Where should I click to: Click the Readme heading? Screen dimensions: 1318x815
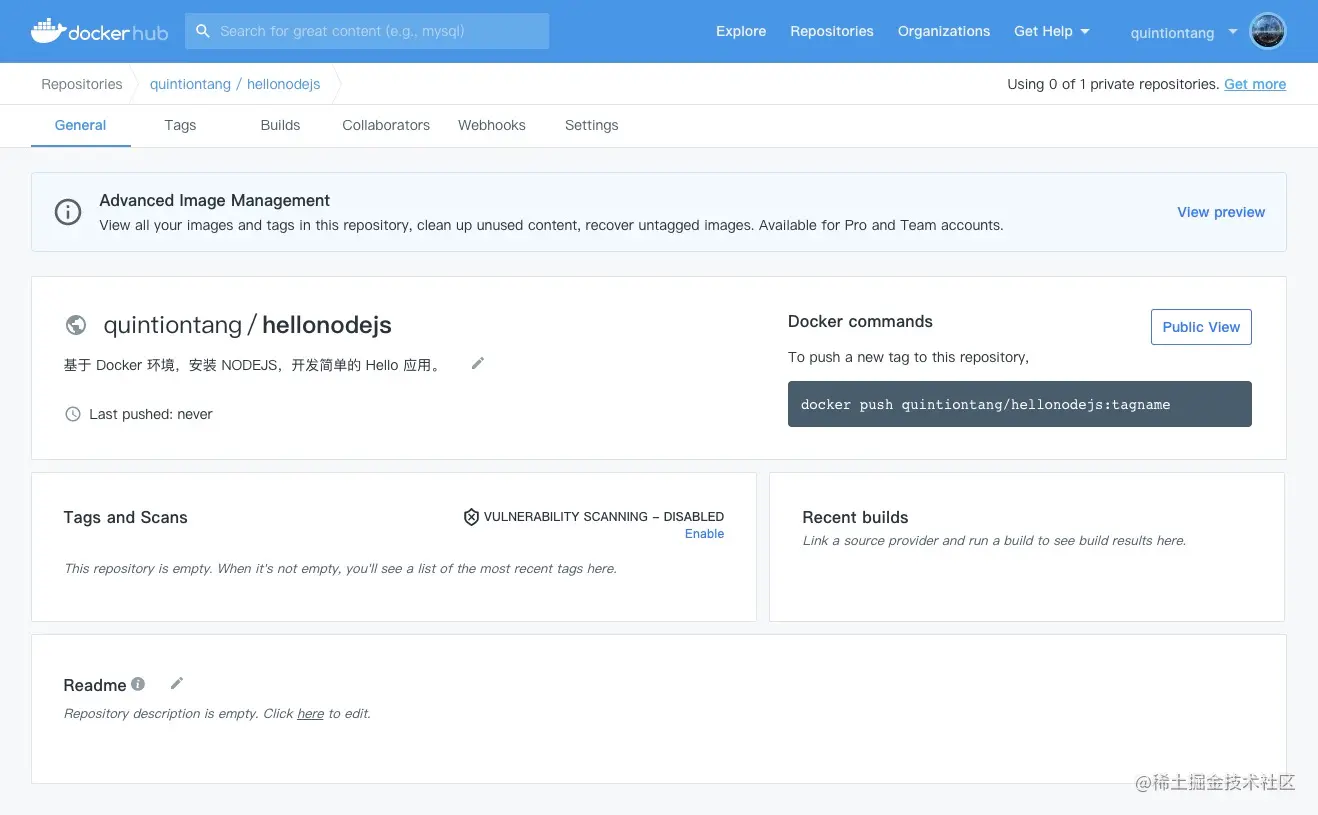[95, 685]
